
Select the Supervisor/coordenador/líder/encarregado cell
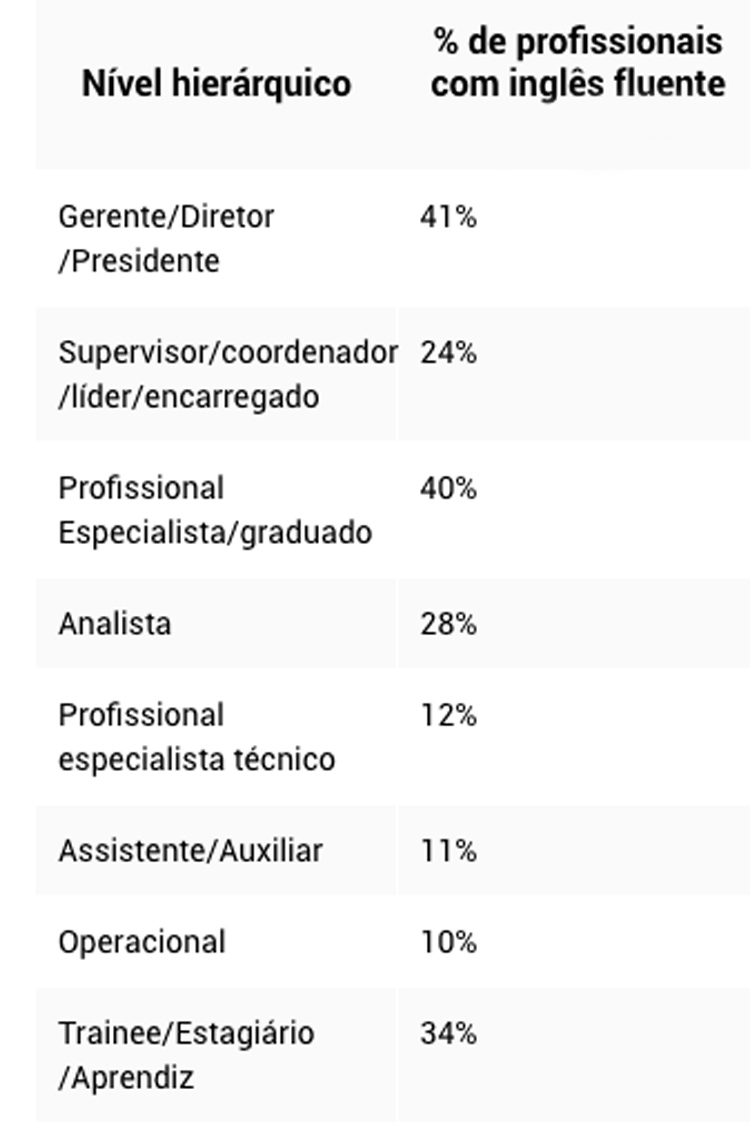[x=227, y=374]
